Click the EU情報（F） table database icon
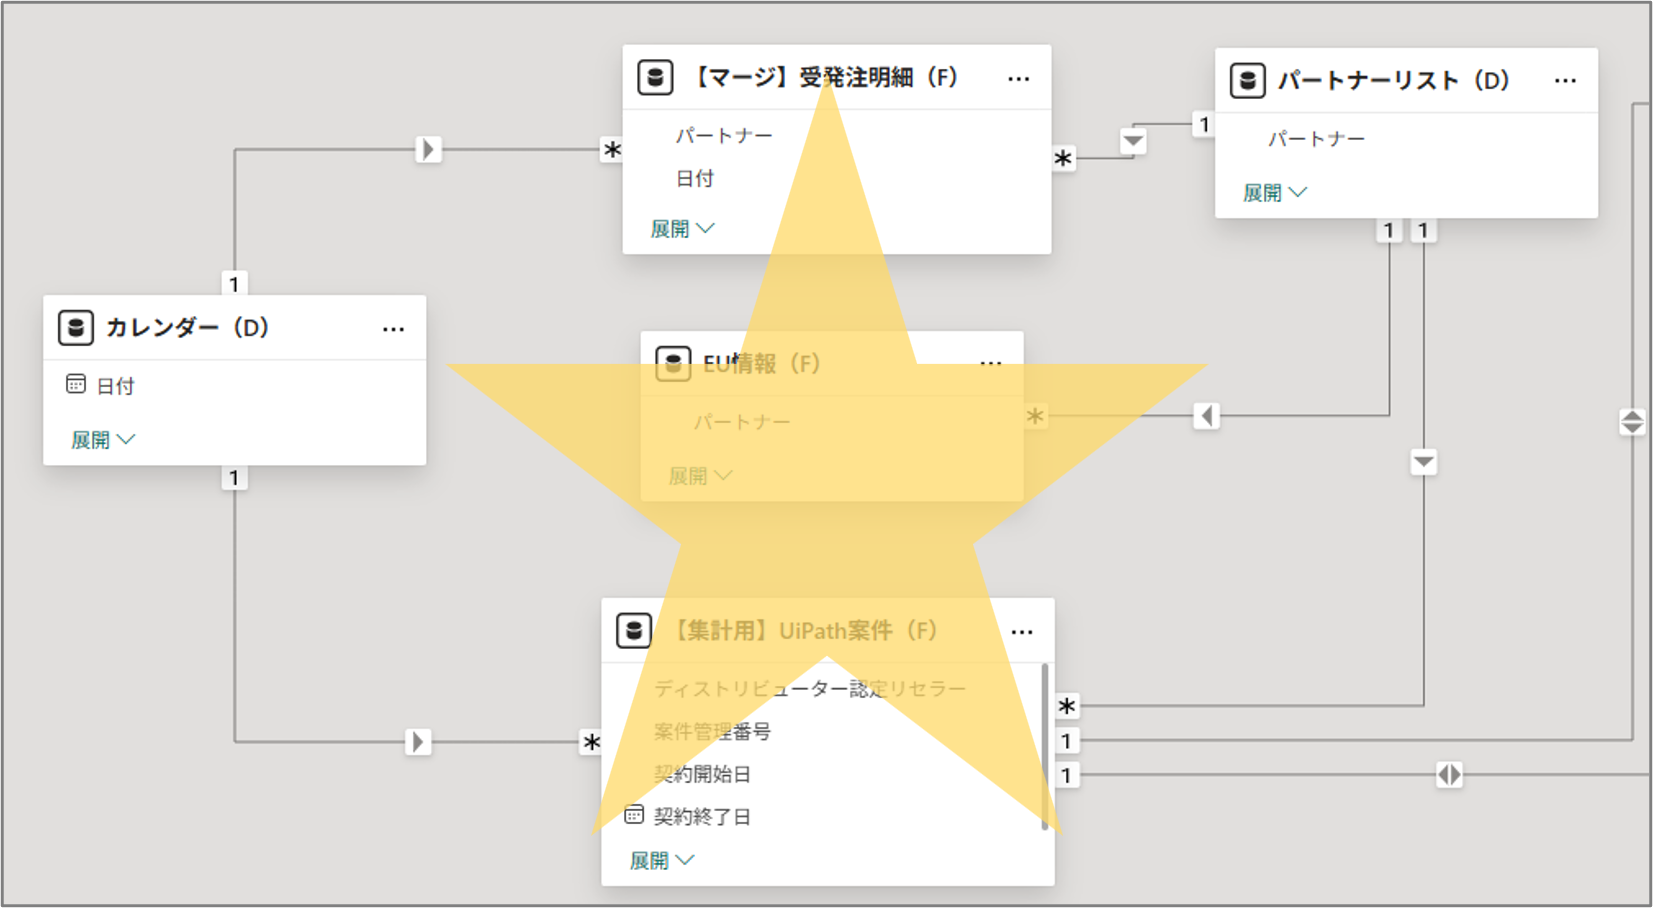The width and height of the screenshot is (1653, 908). [673, 364]
